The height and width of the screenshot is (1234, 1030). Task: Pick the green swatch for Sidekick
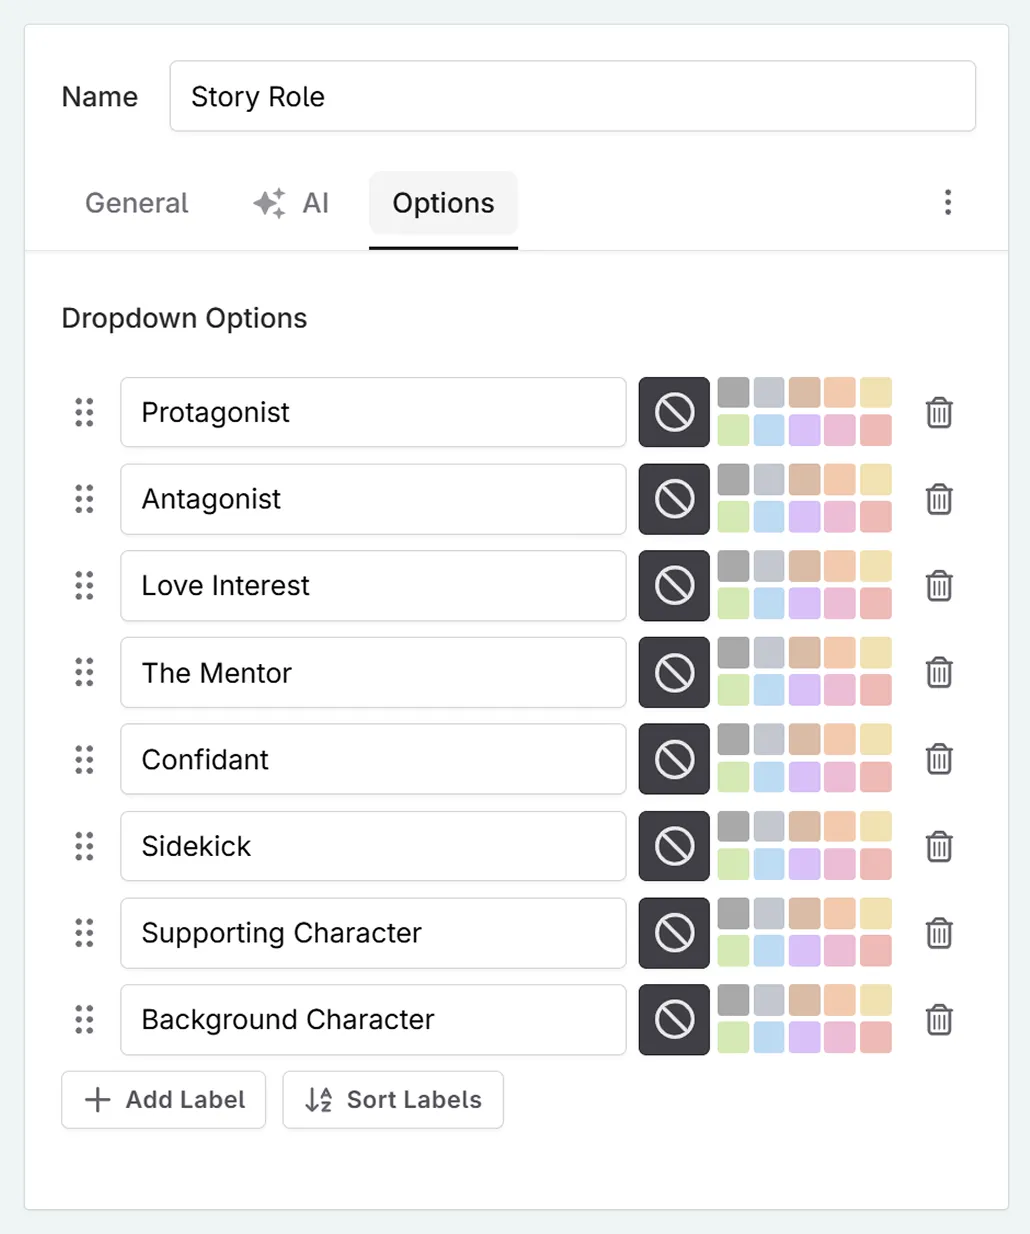(x=734, y=864)
